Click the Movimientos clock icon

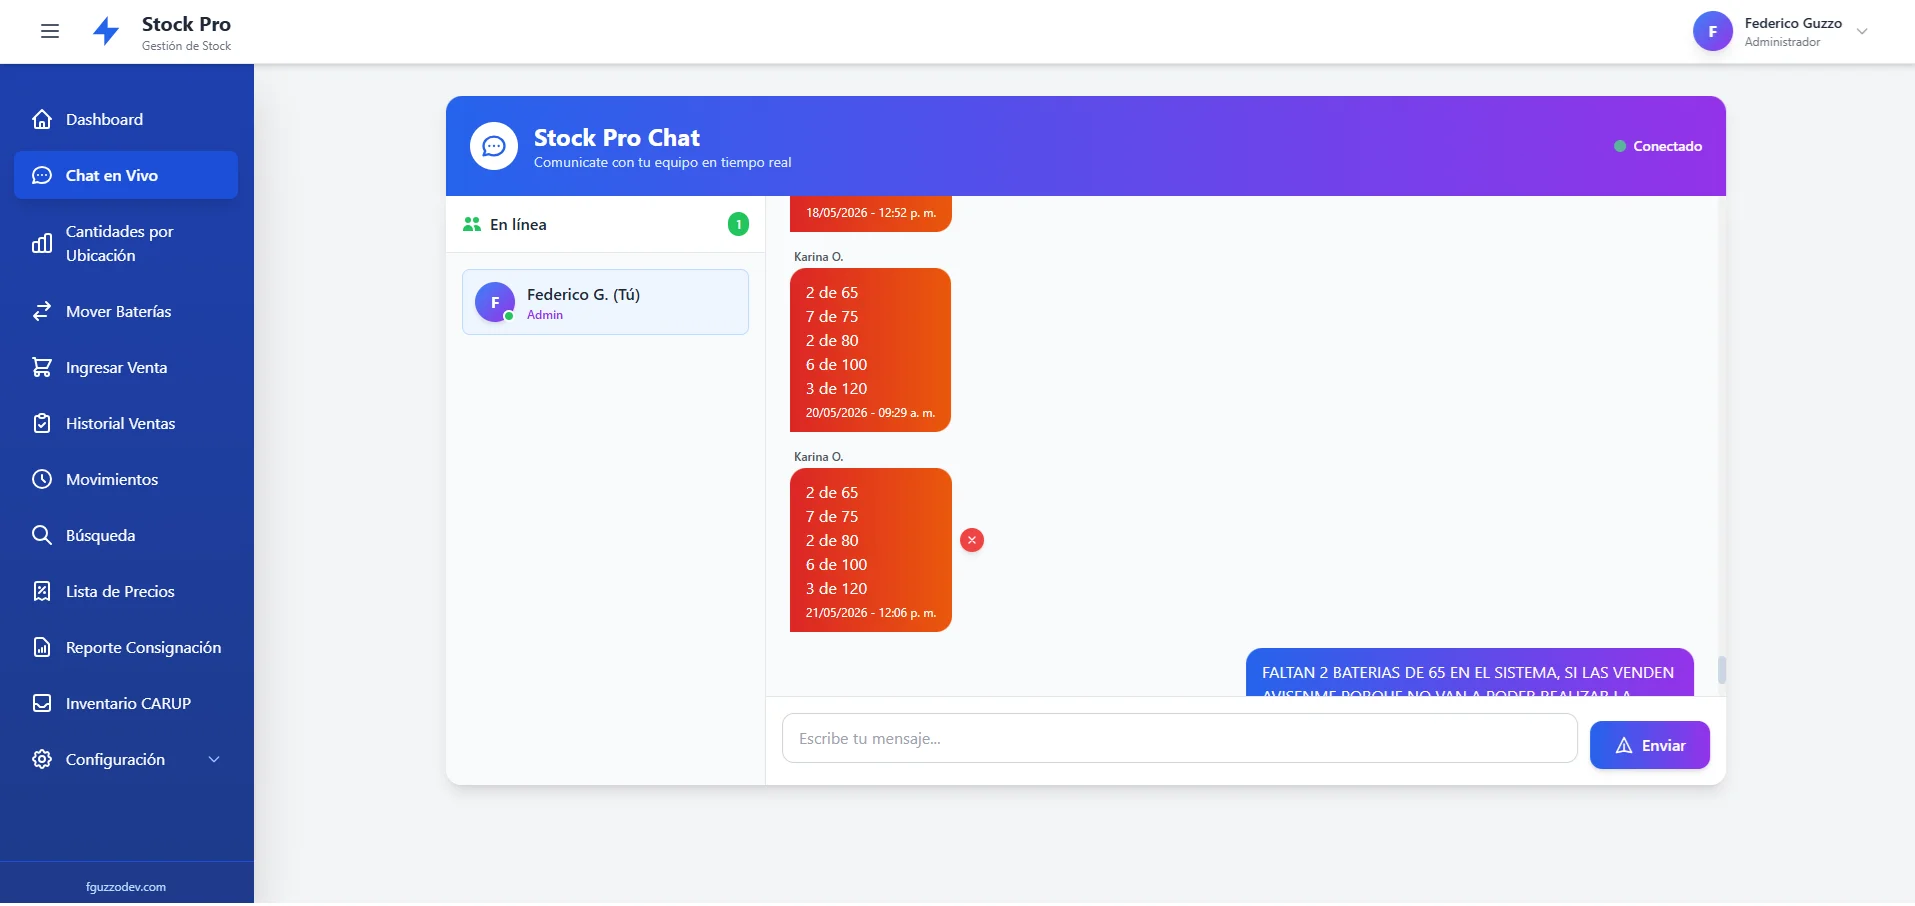pyautogui.click(x=42, y=479)
